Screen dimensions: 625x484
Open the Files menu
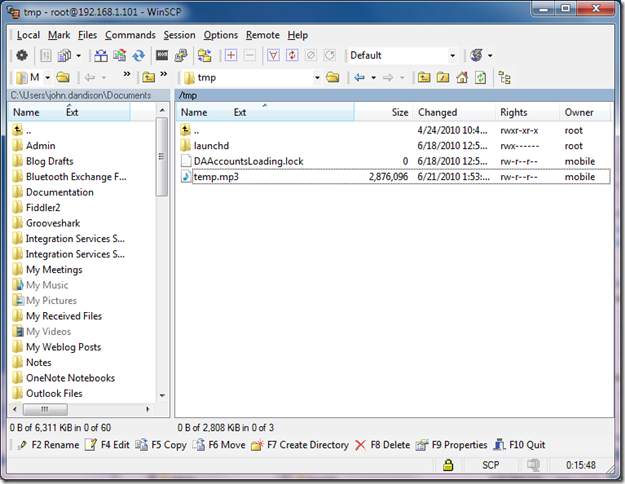pos(87,35)
